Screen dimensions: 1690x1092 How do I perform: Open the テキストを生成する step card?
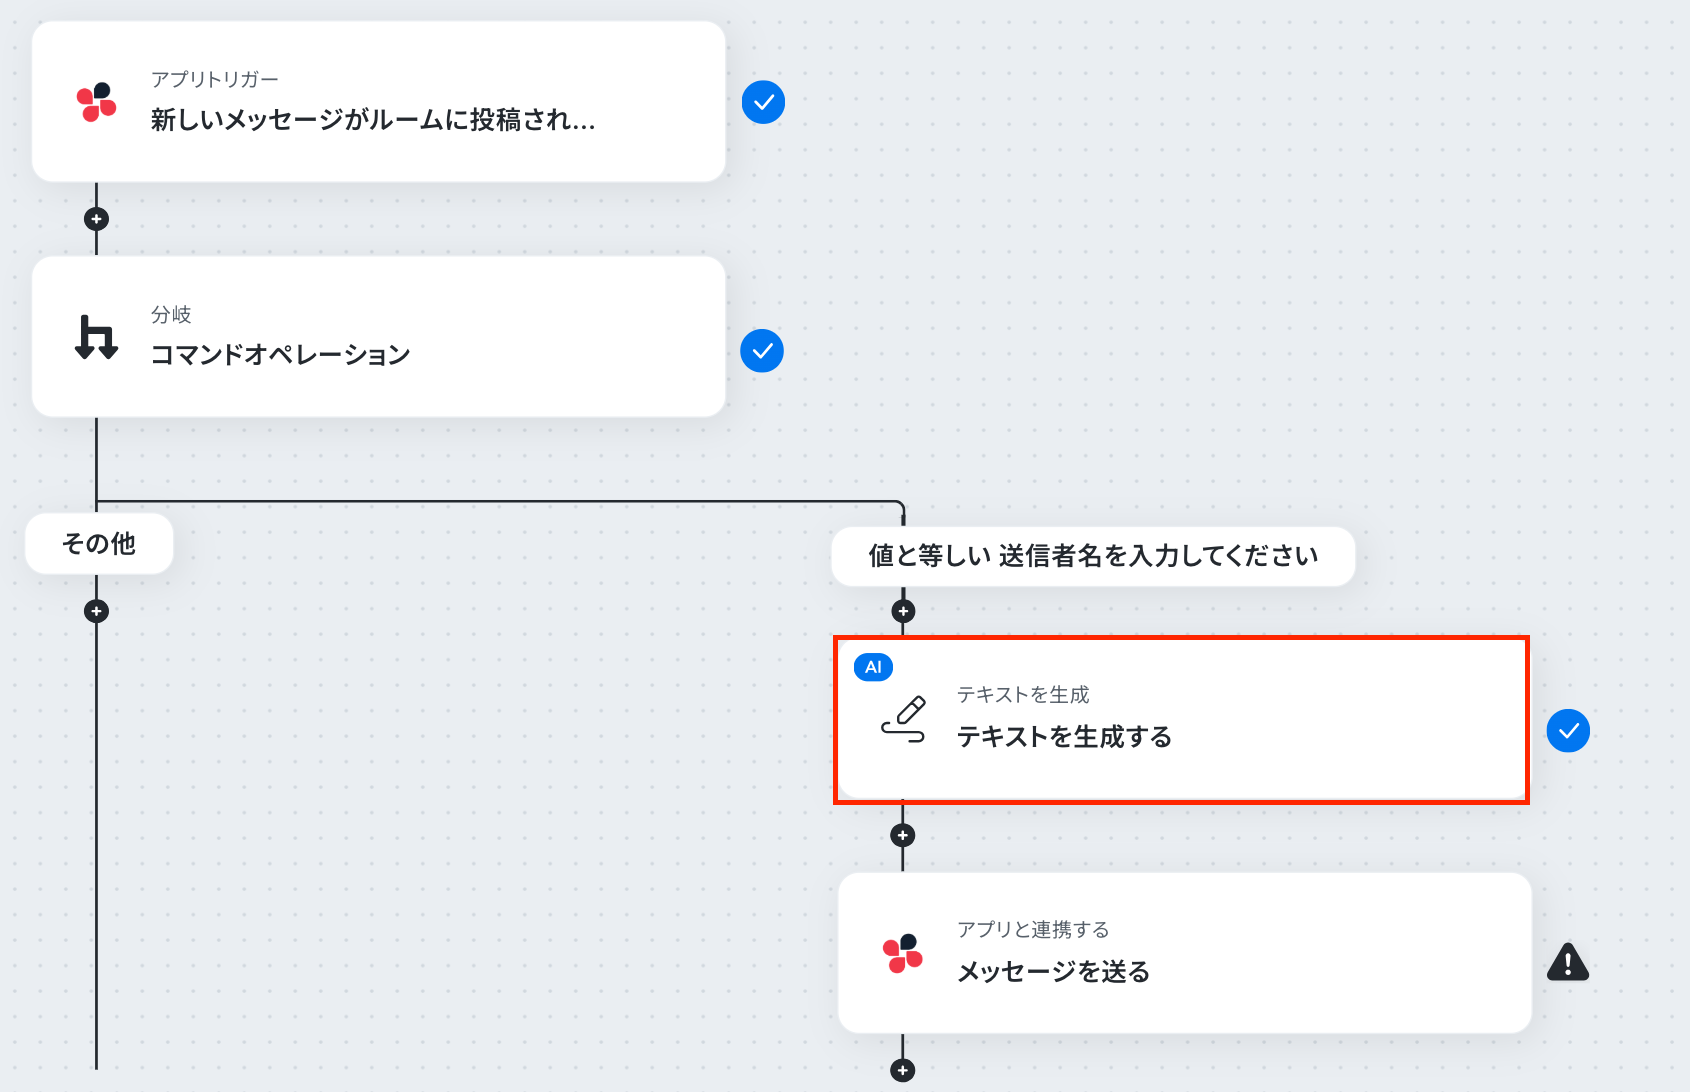coord(1182,720)
